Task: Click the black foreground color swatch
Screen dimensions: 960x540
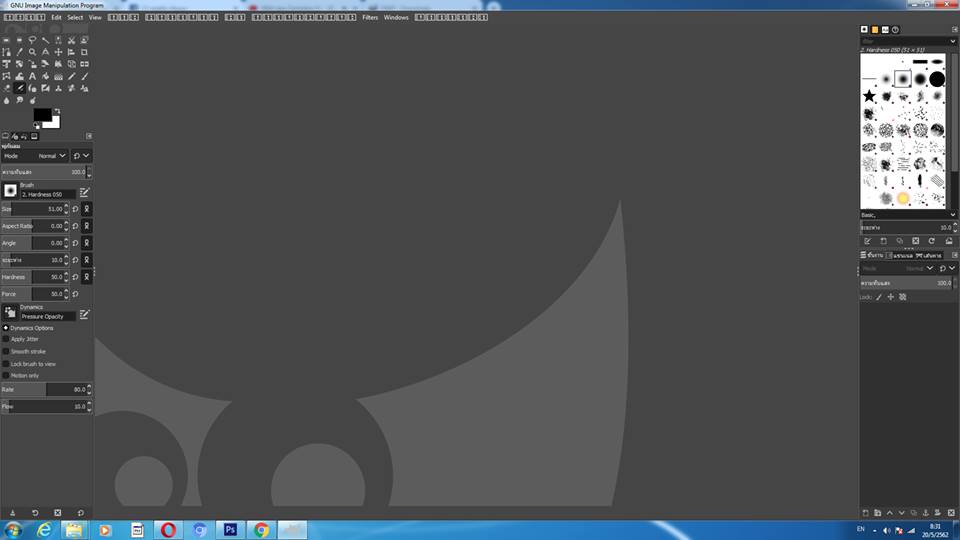Action: point(42,115)
